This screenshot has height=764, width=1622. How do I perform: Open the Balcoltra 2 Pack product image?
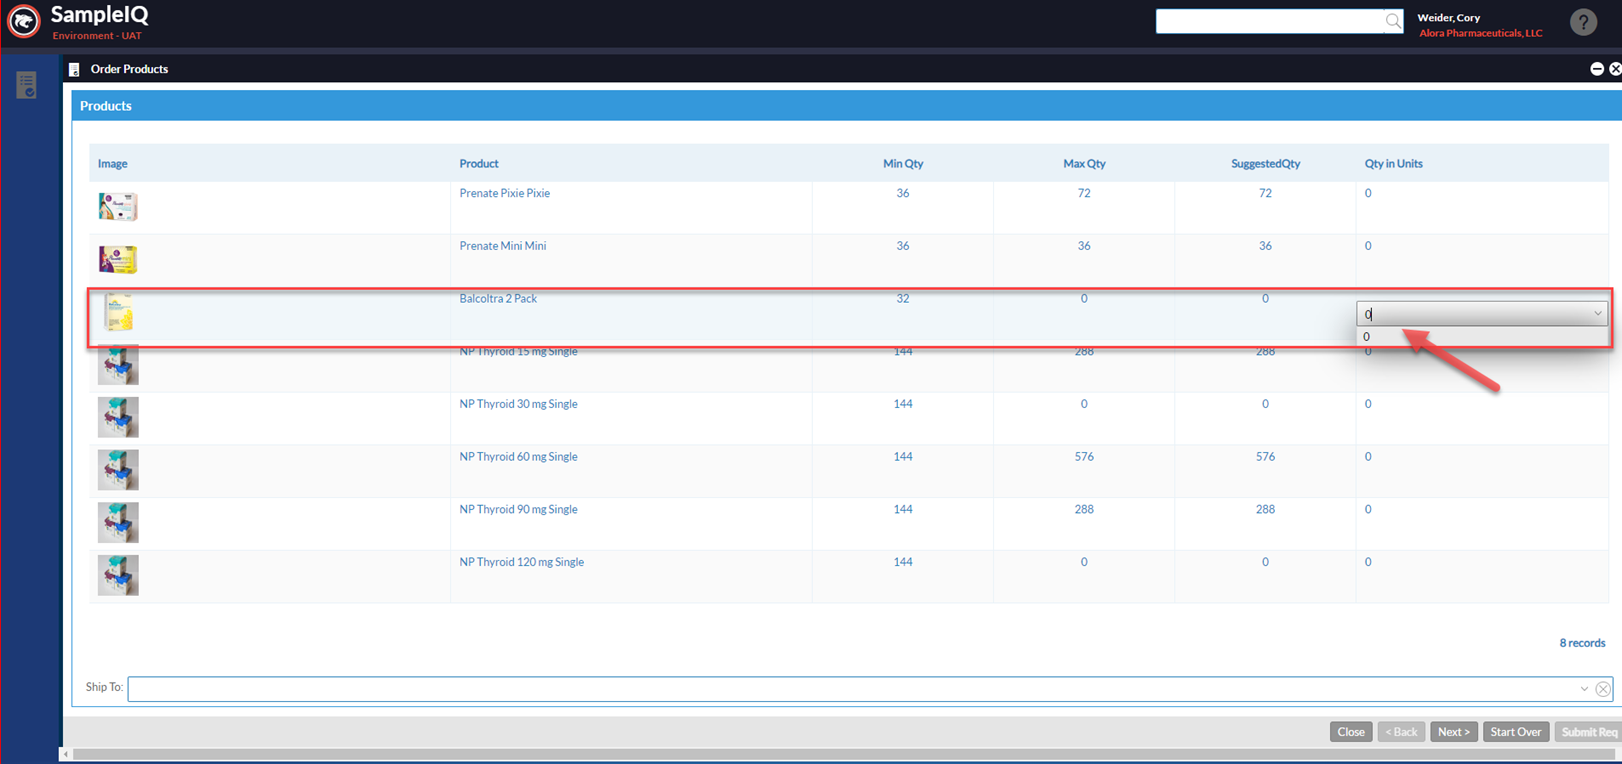118,312
